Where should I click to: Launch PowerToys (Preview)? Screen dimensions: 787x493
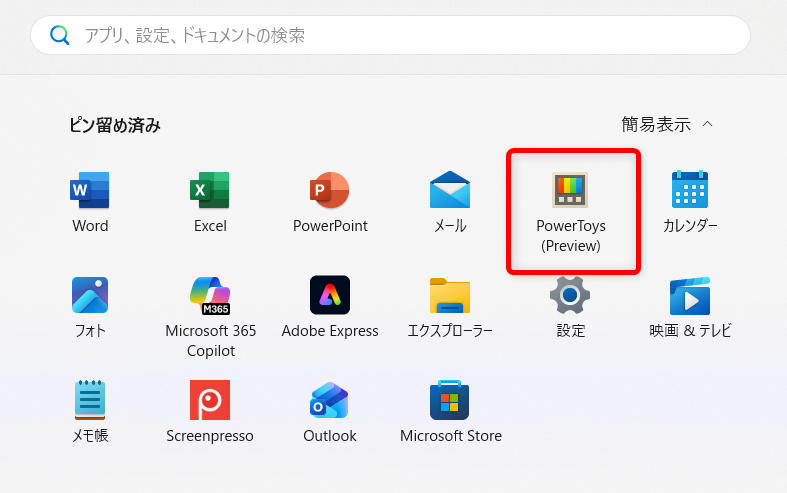pyautogui.click(x=571, y=212)
